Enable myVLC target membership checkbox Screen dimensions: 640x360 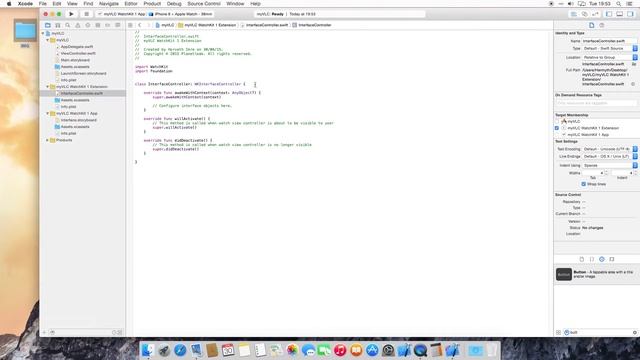point(557,122)
